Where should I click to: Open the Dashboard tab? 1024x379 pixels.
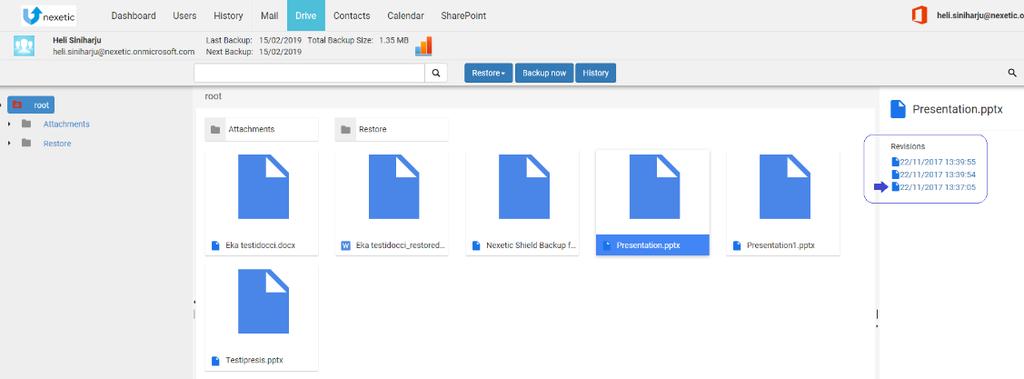[133, 16]
